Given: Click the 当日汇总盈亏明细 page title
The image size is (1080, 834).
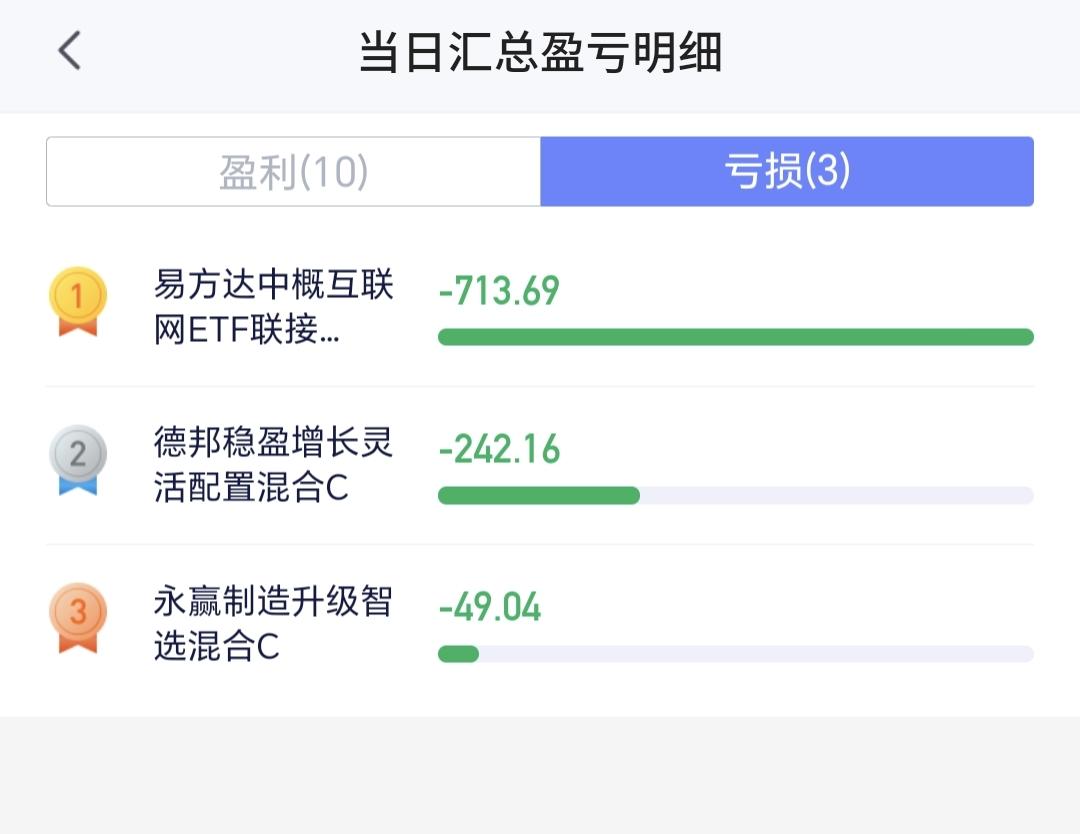Looking at the screenshot, I should (x=541, y=52).
